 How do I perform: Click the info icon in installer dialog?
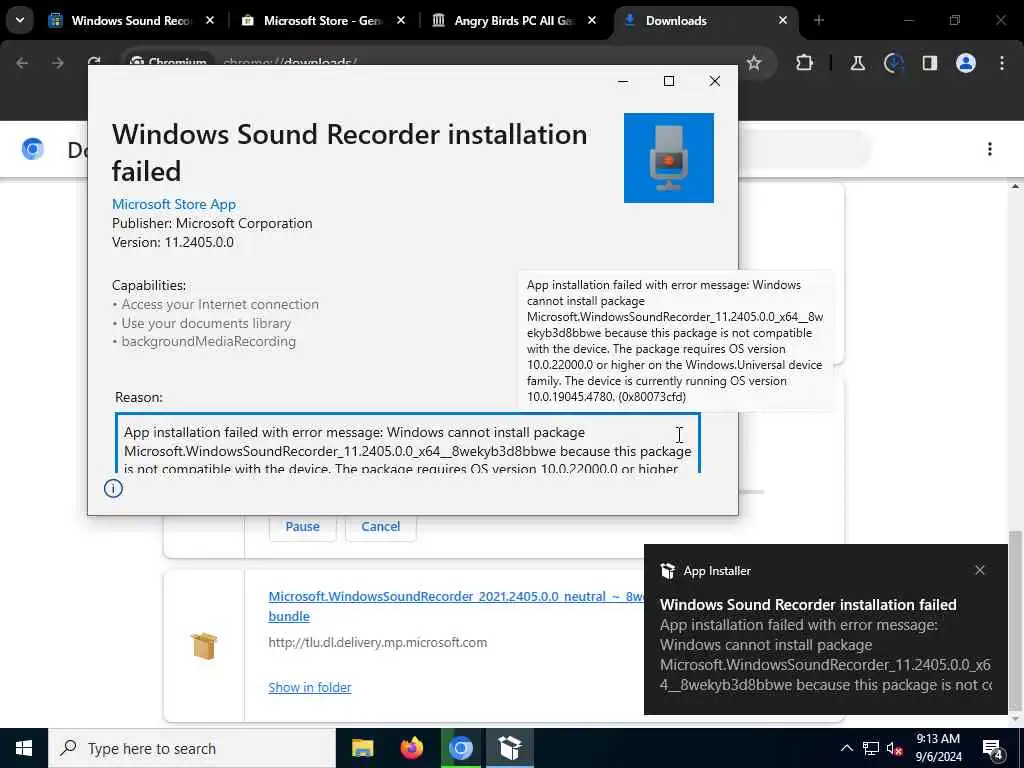tap(113, 488)
